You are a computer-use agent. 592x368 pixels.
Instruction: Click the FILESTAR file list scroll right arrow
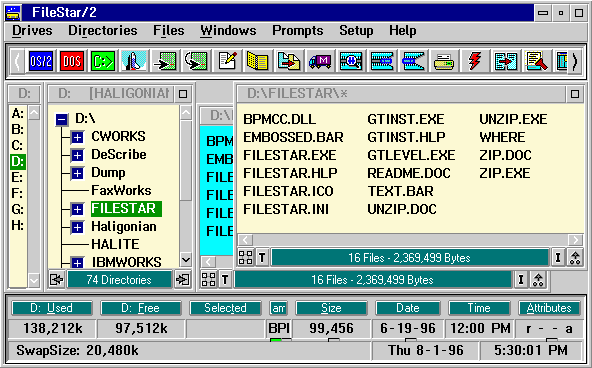(575, 240)
